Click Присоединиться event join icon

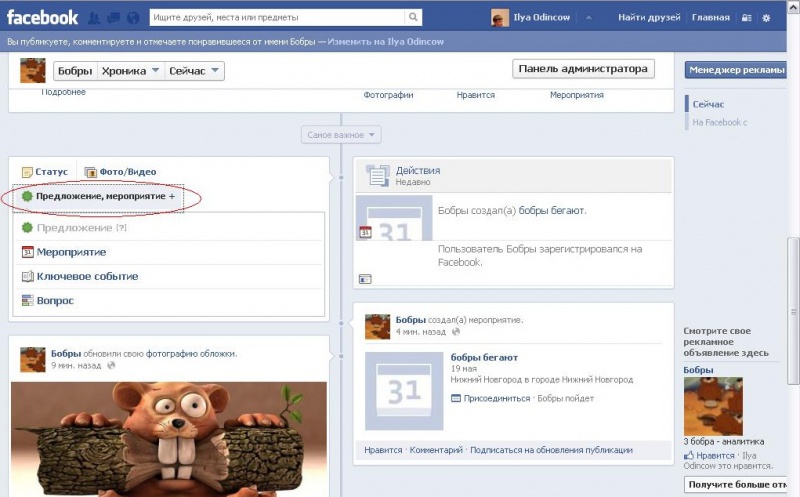click(x=456, y=399)
